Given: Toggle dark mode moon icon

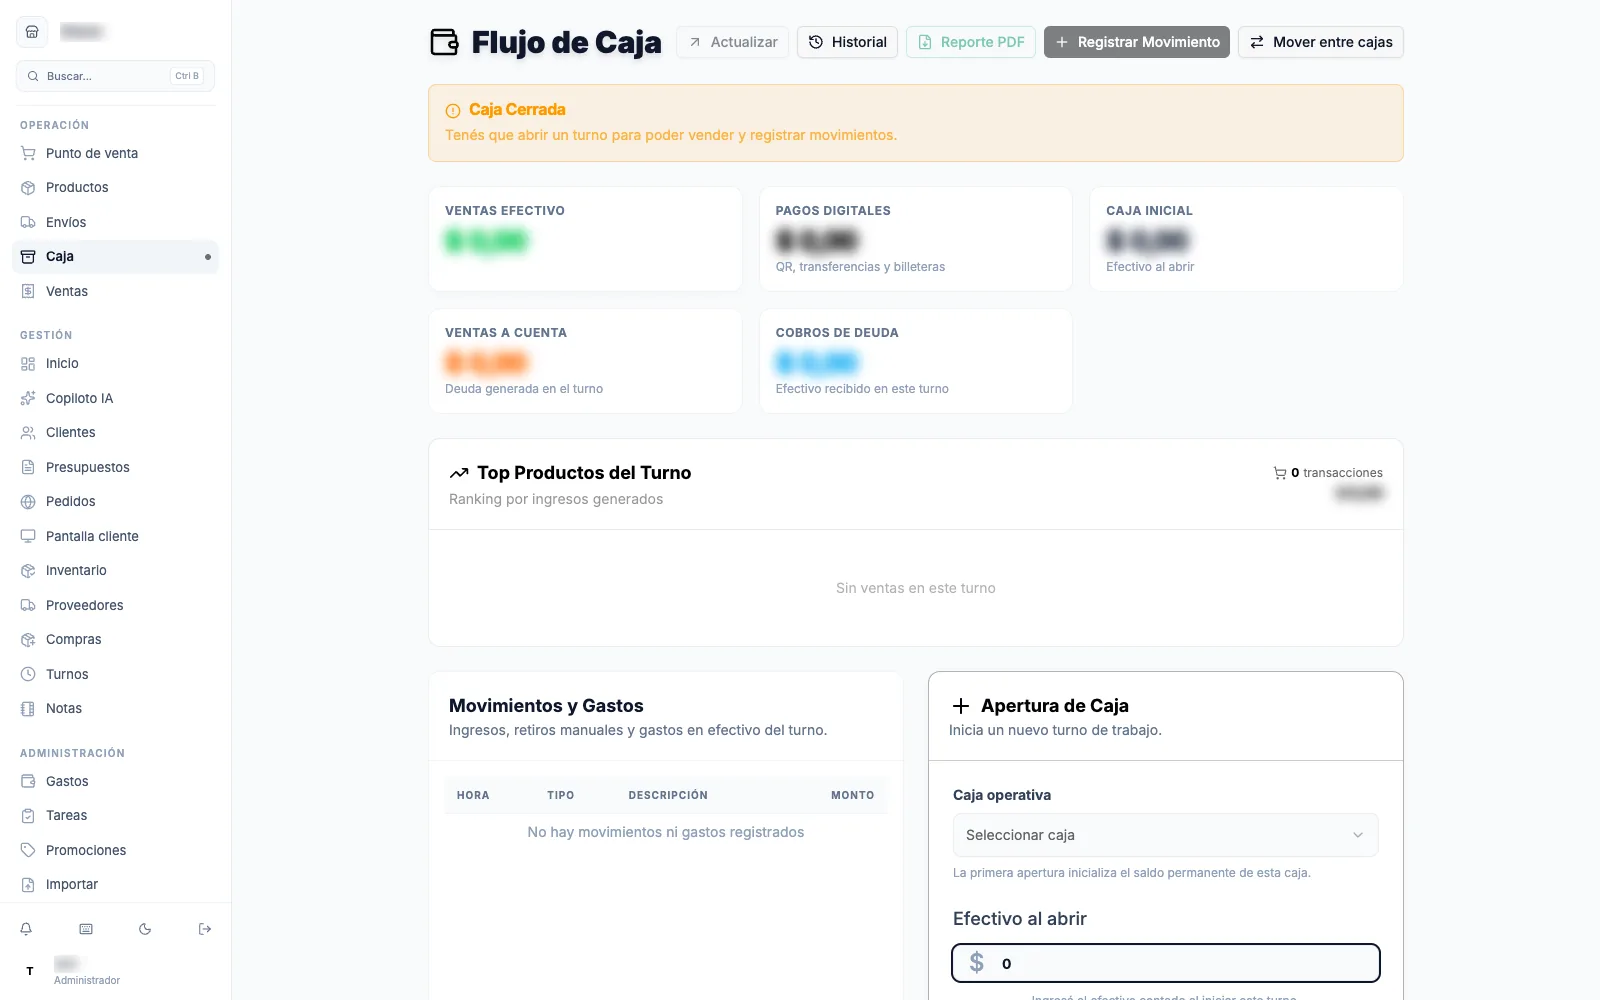Looking at the screenshot, I should (x=145, y=929).
